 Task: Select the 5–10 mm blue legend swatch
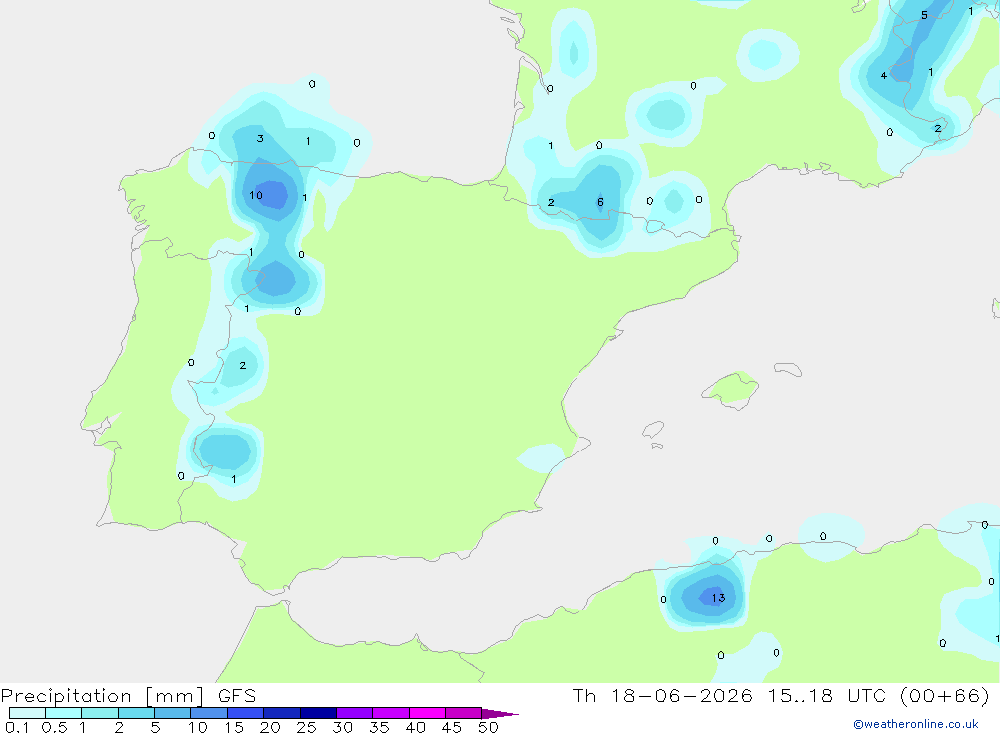(173, 713)
